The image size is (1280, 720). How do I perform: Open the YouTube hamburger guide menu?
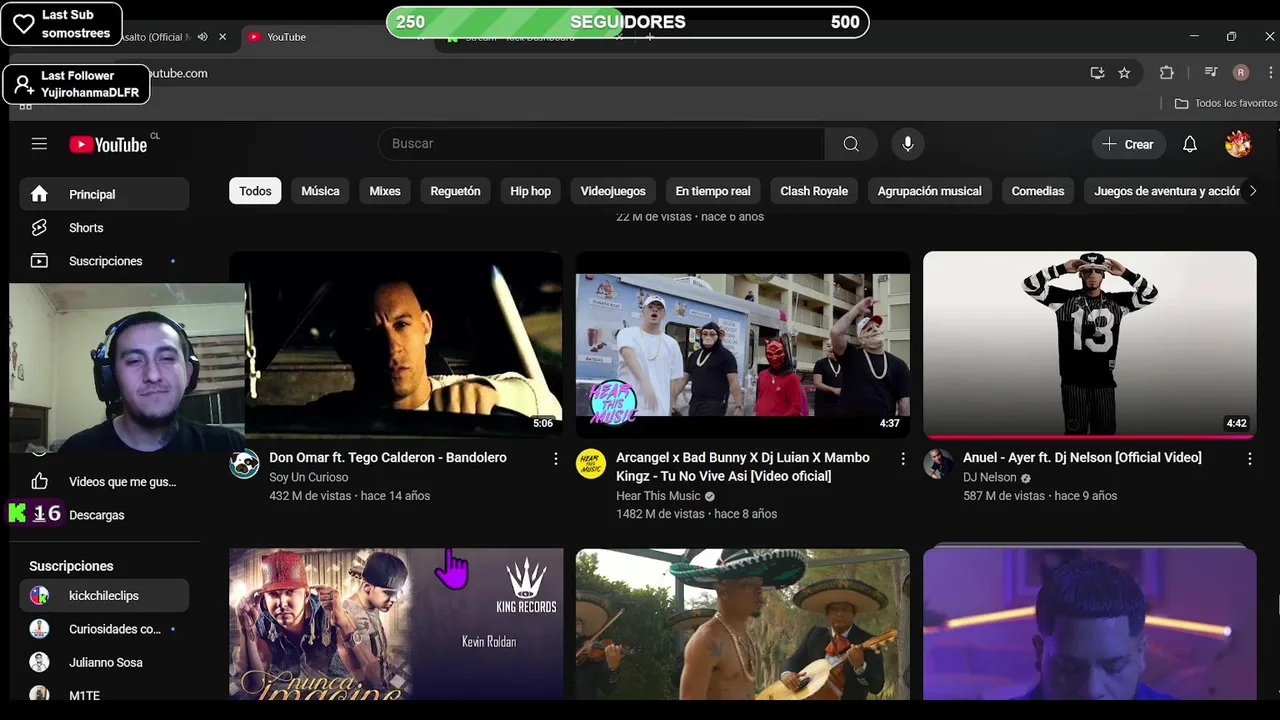[x=39, y=144]
